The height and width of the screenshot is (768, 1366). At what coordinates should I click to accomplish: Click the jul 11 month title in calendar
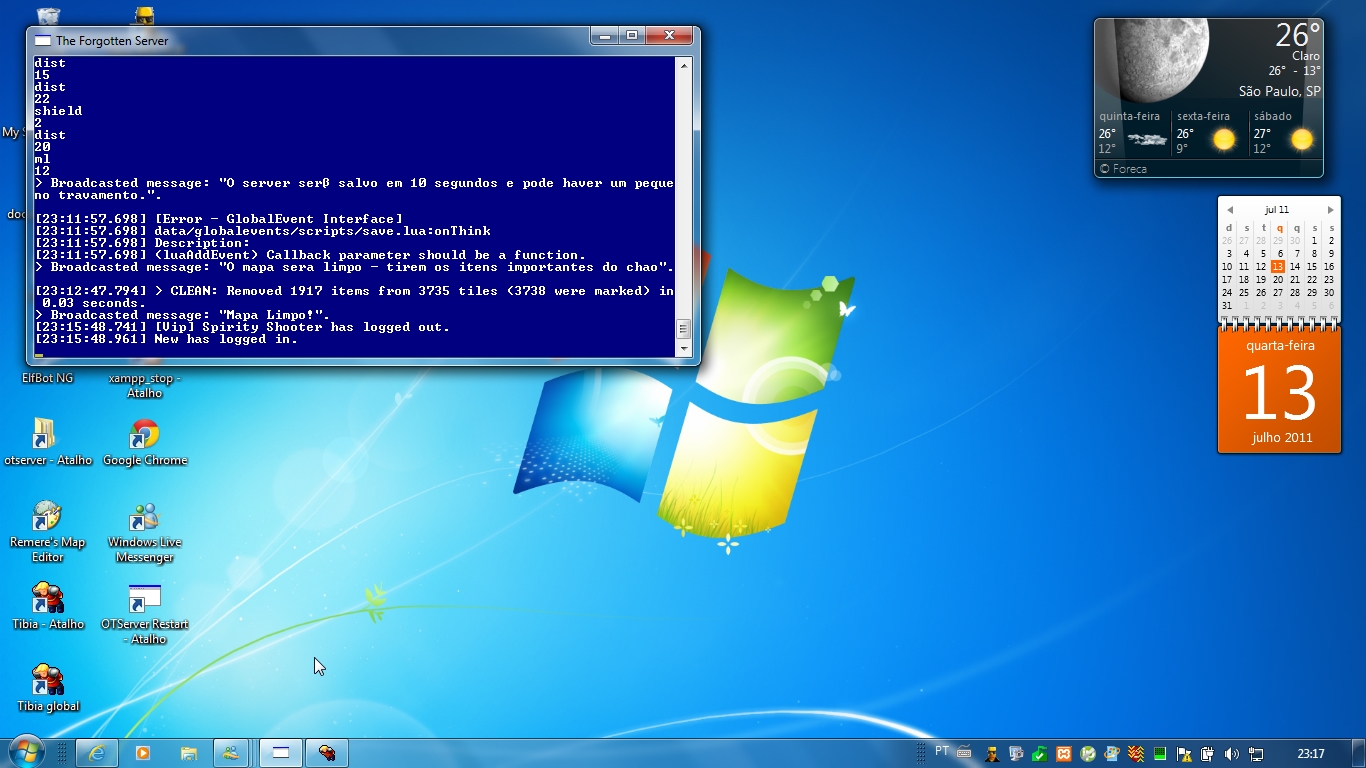[x=1277, y=210]
